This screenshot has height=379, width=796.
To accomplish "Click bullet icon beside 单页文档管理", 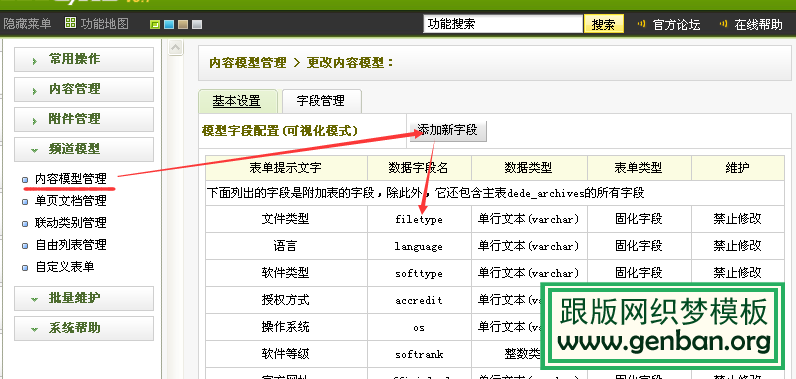I will point(25,202).
